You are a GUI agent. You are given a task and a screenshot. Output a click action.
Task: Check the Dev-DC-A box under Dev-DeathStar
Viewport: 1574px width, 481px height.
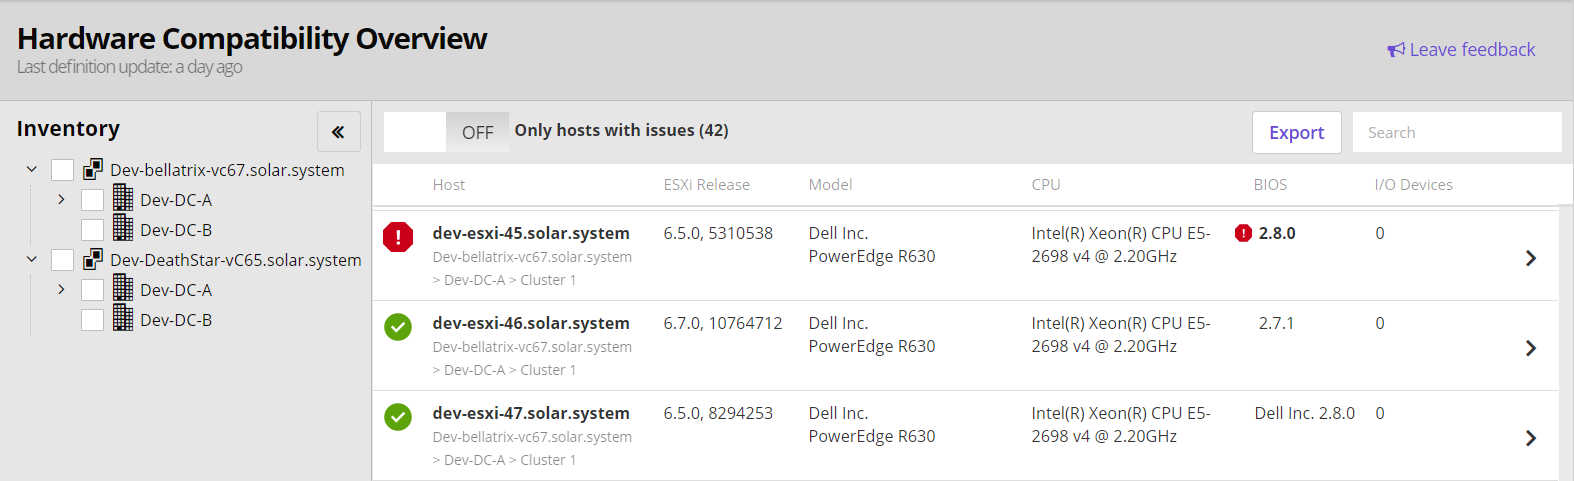(x=92, y=290)
